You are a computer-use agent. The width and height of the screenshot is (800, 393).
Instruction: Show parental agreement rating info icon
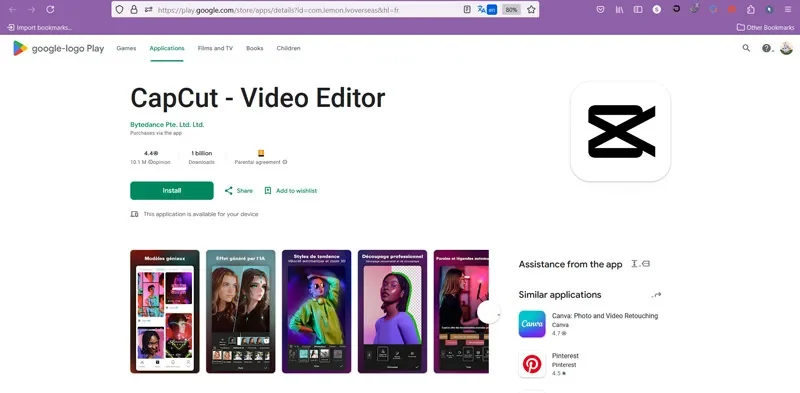pos(285,162)
